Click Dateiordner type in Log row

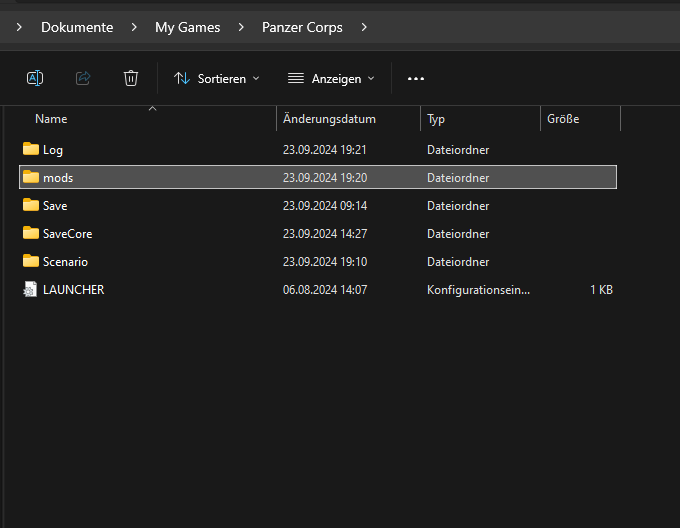click(x=458, y=150)
